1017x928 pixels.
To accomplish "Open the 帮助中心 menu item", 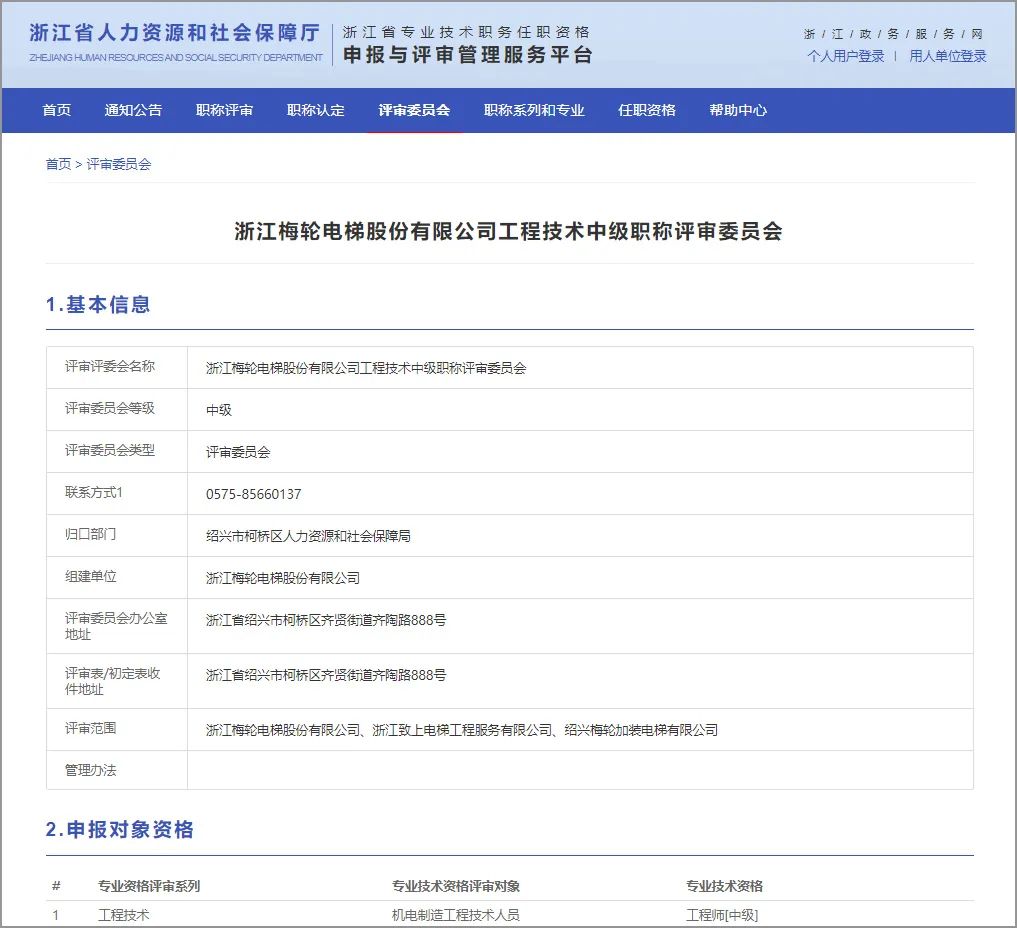I will (738, 110).
